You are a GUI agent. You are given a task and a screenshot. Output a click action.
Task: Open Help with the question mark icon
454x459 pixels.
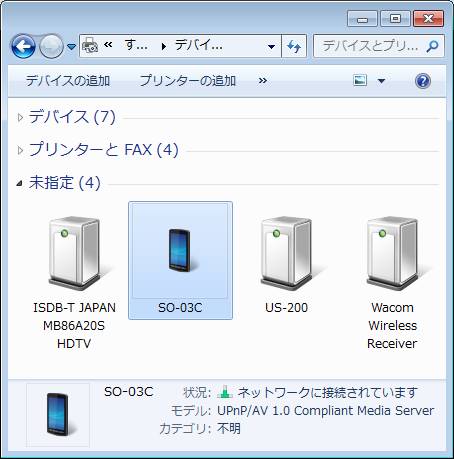(423, 81)
